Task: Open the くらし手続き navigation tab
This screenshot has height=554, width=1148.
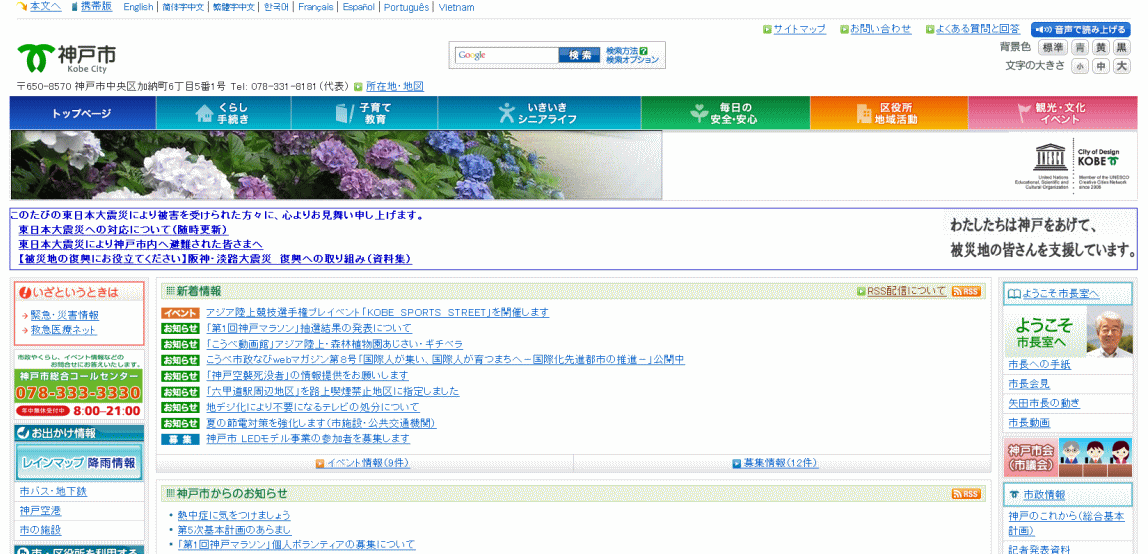Action: pyautogui.click(x=223, y=113)
